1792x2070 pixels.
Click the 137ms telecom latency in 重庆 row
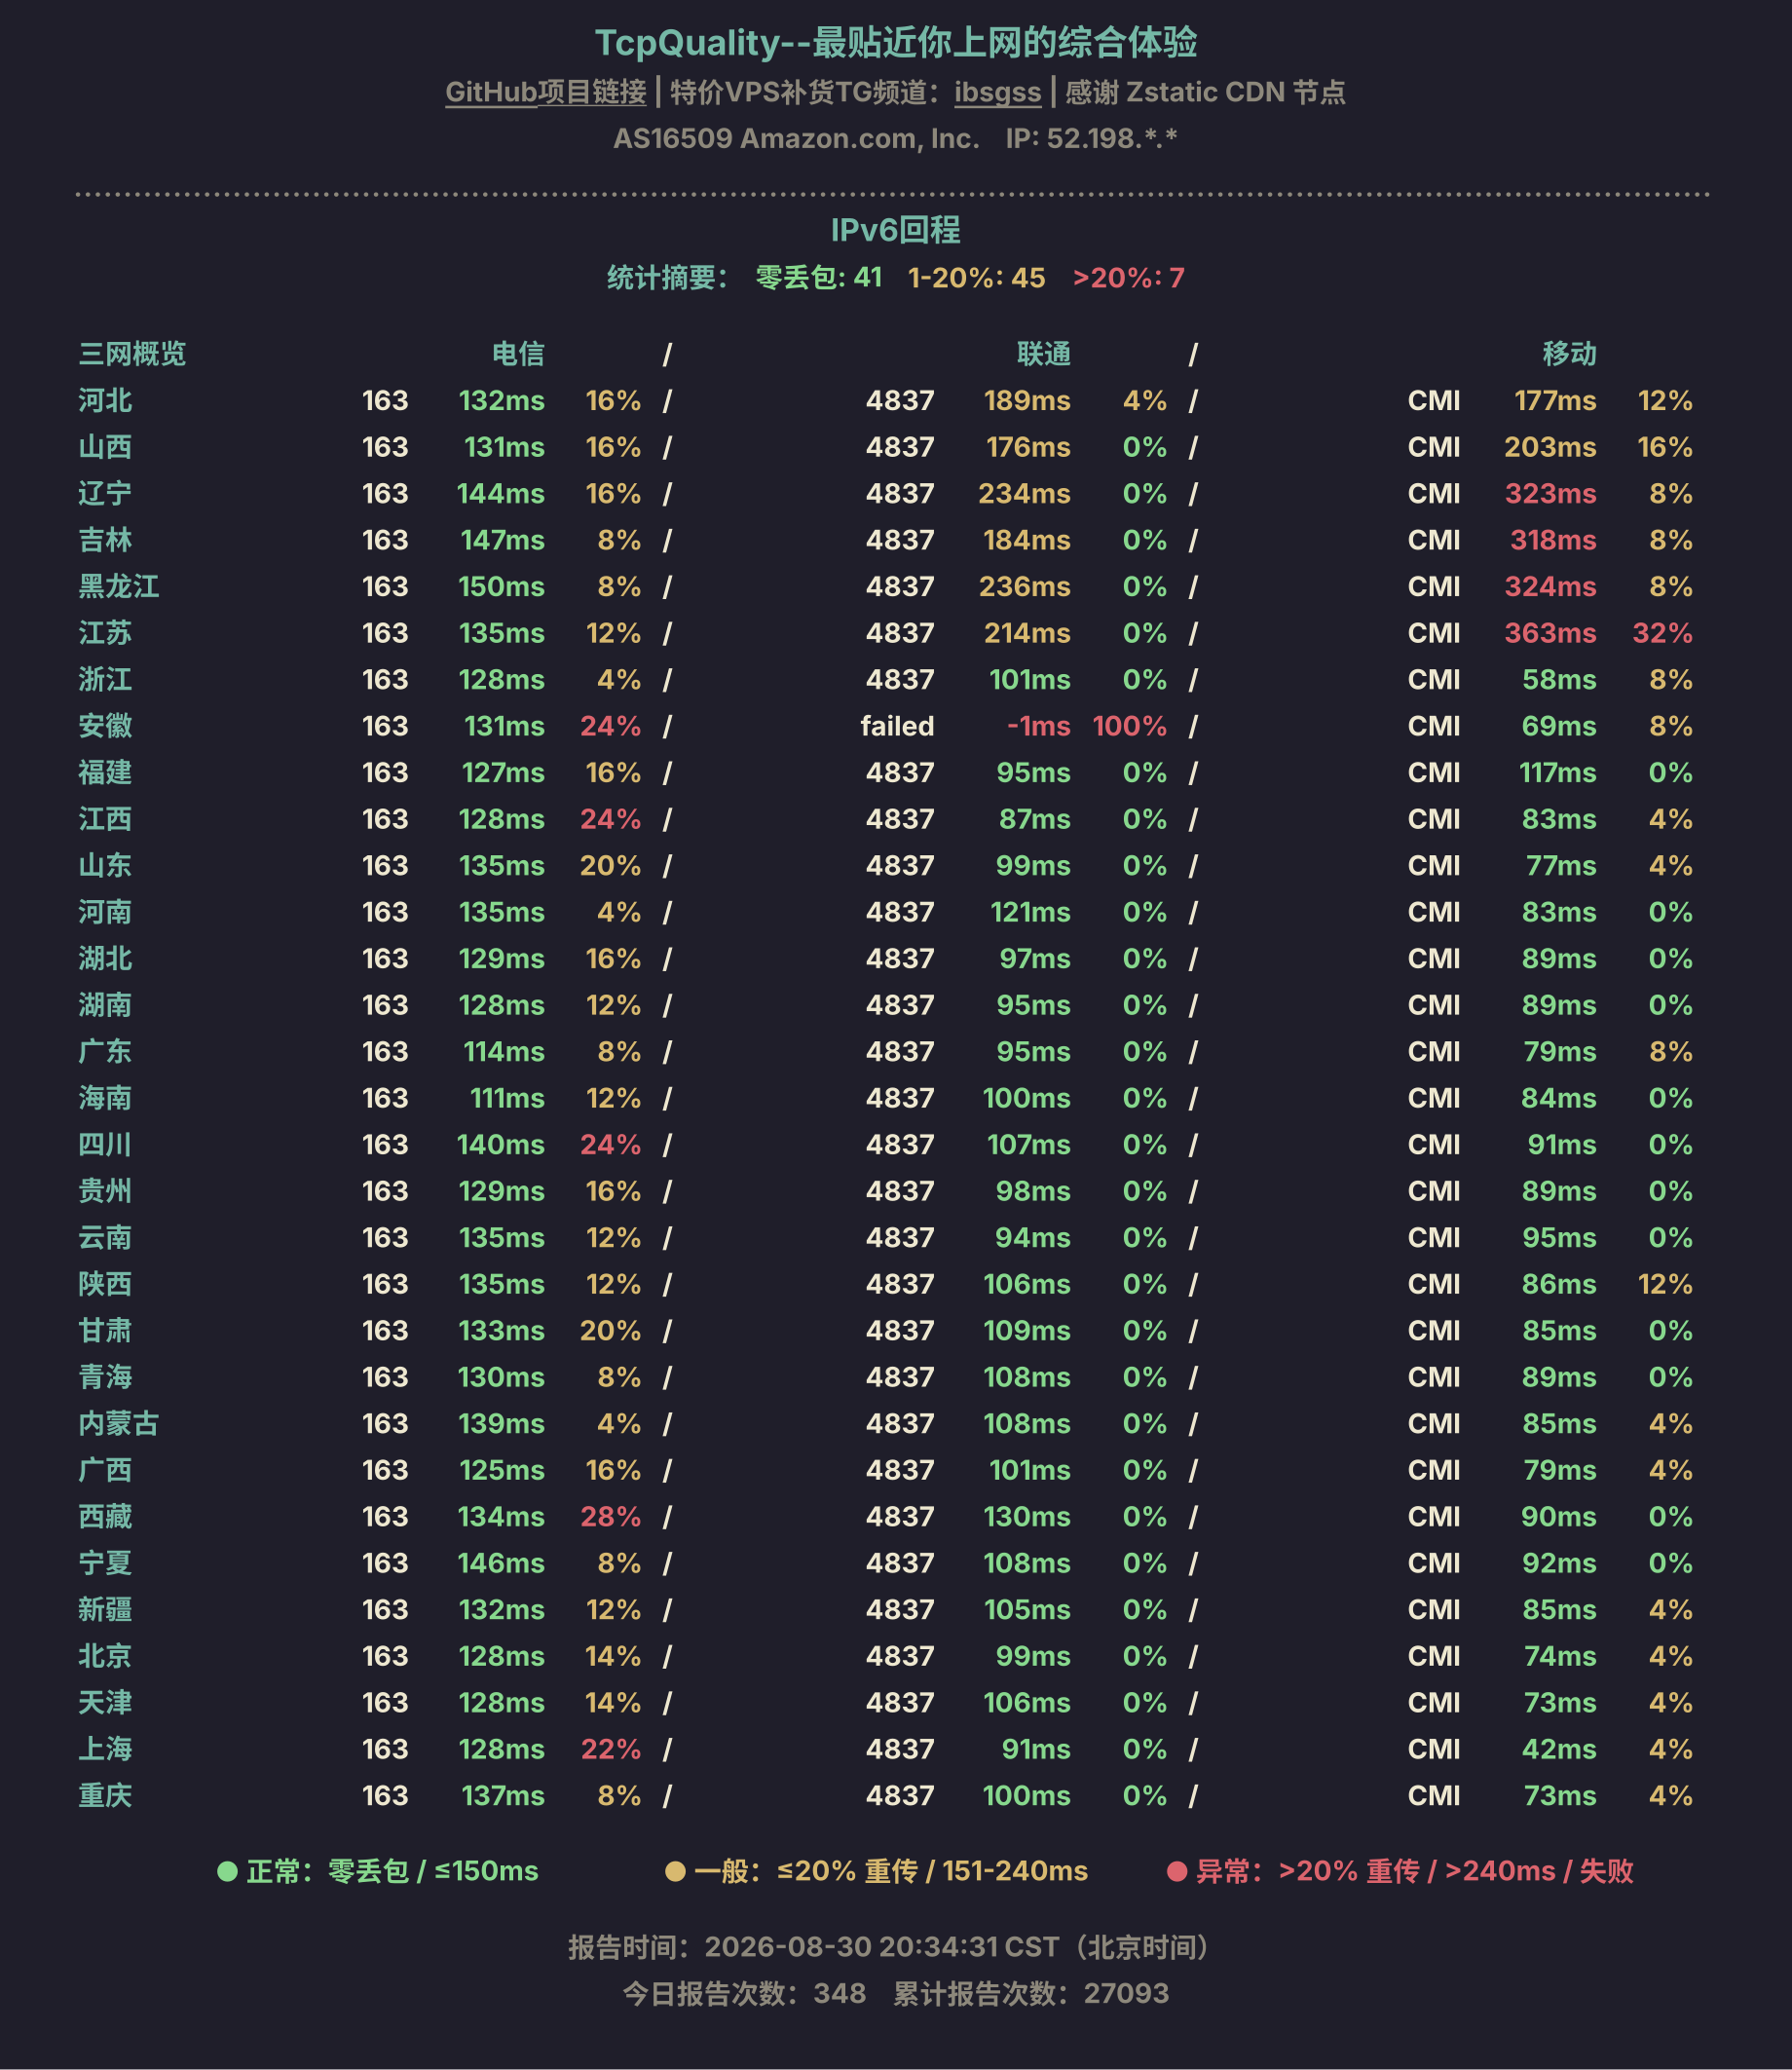503,1795
